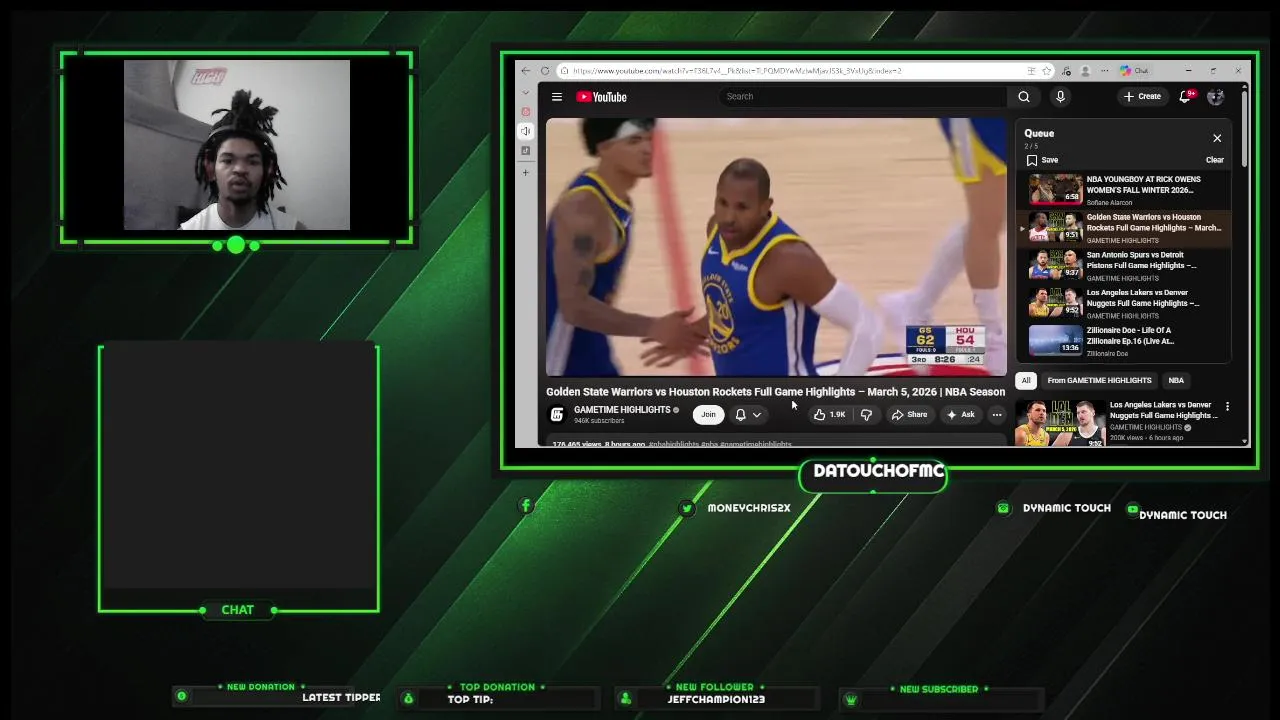
Task: Click the pink sidebar app icon
Action: [526, 112]
